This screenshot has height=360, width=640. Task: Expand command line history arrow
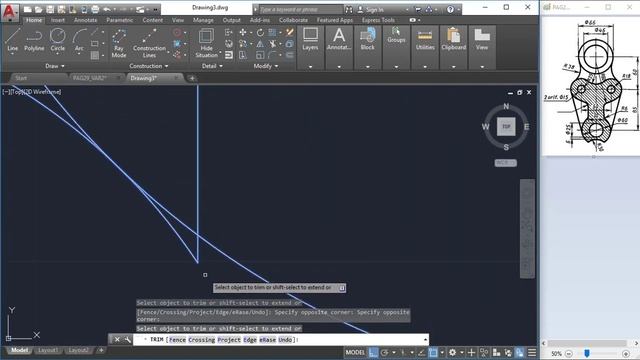click(x=425, y=340)
